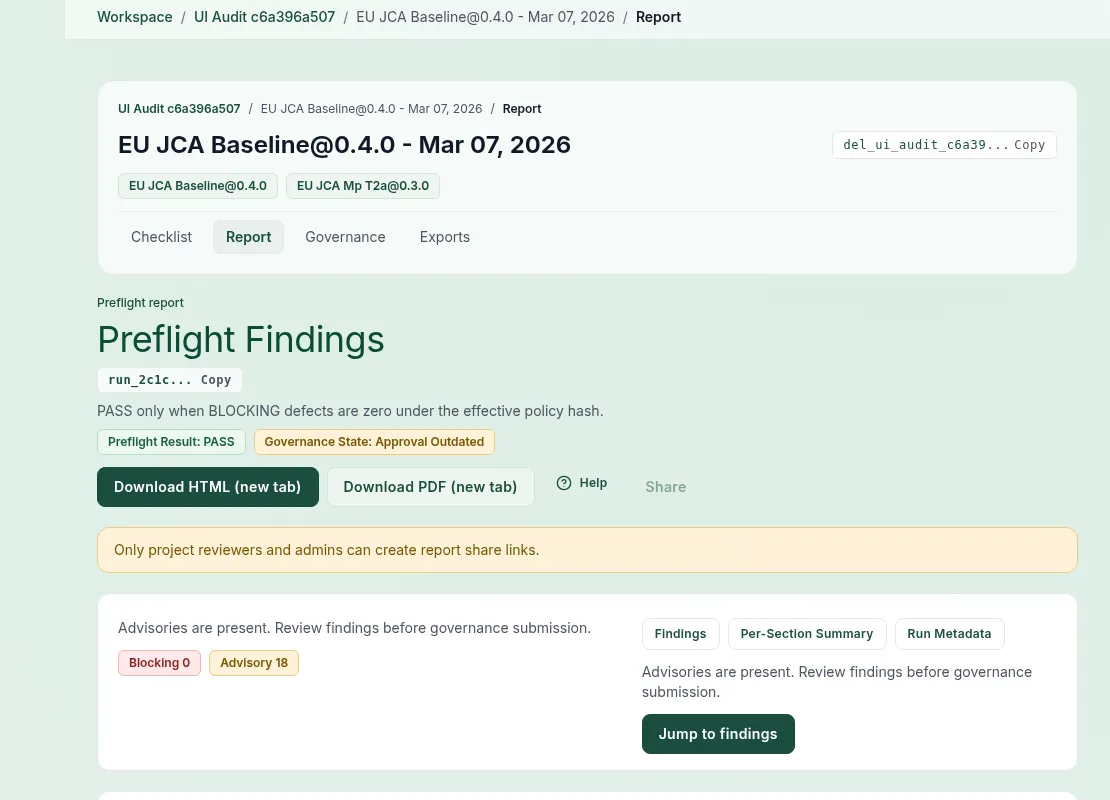Copy the del_ui_audit_c6a39 identifier

[1029, 145]
